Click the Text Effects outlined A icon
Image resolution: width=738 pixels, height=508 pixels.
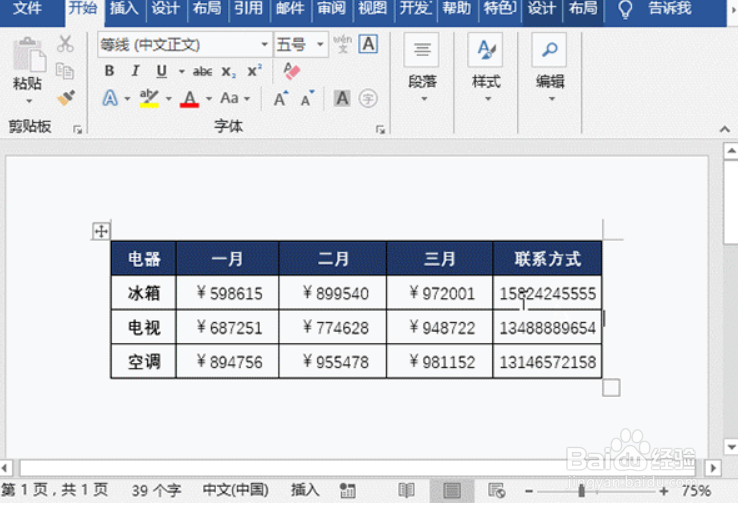pyautogui.click(x=110, y=98)
